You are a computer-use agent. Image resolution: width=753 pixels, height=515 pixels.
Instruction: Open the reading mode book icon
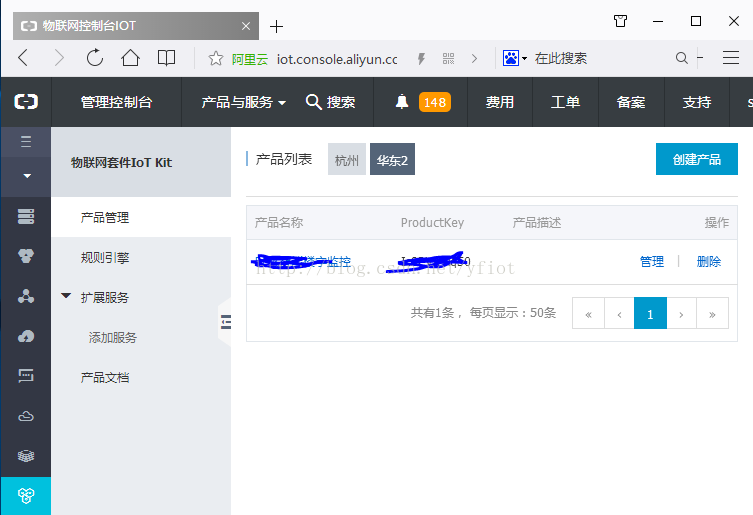click(166, 58)
